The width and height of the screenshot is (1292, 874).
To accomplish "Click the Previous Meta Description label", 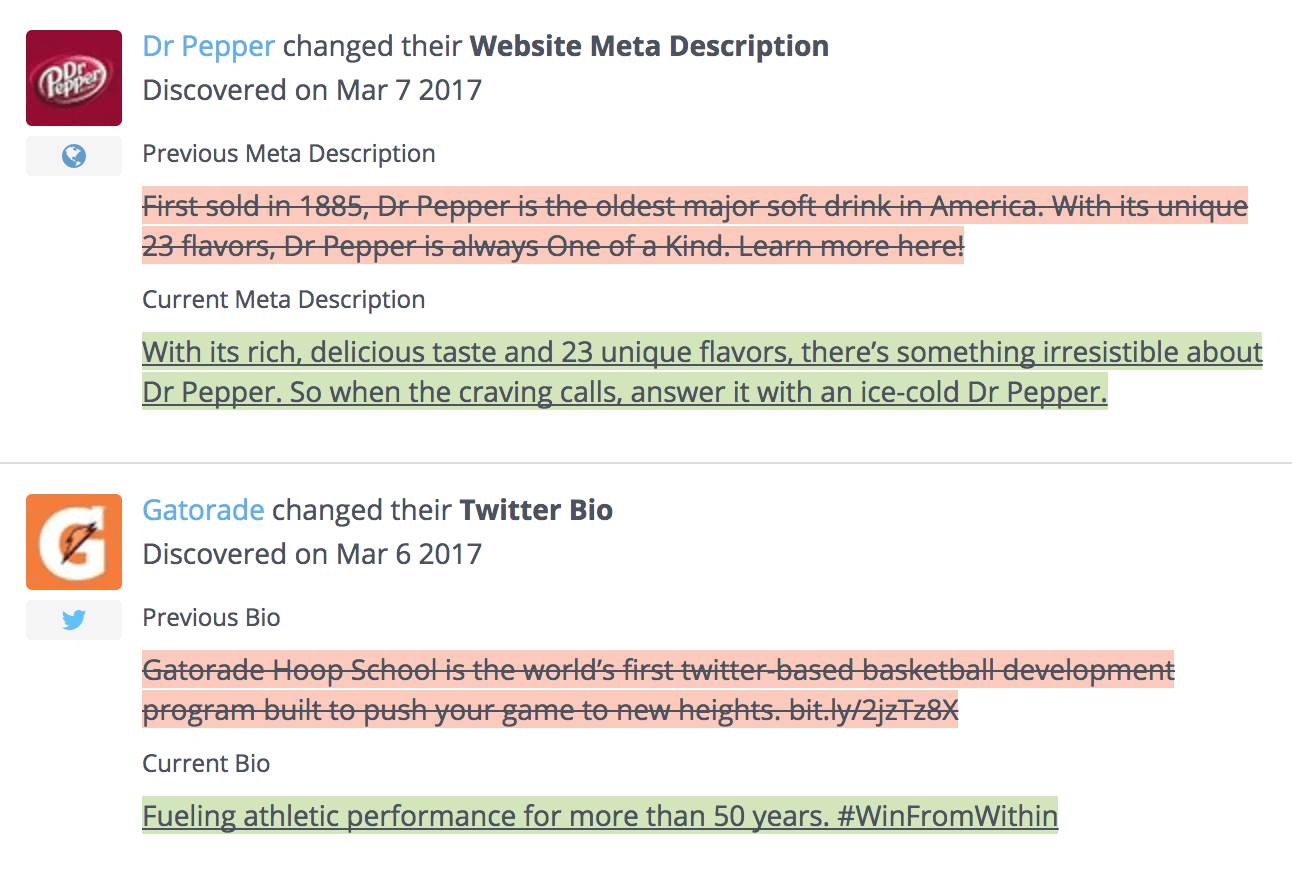I will point(289,154).
